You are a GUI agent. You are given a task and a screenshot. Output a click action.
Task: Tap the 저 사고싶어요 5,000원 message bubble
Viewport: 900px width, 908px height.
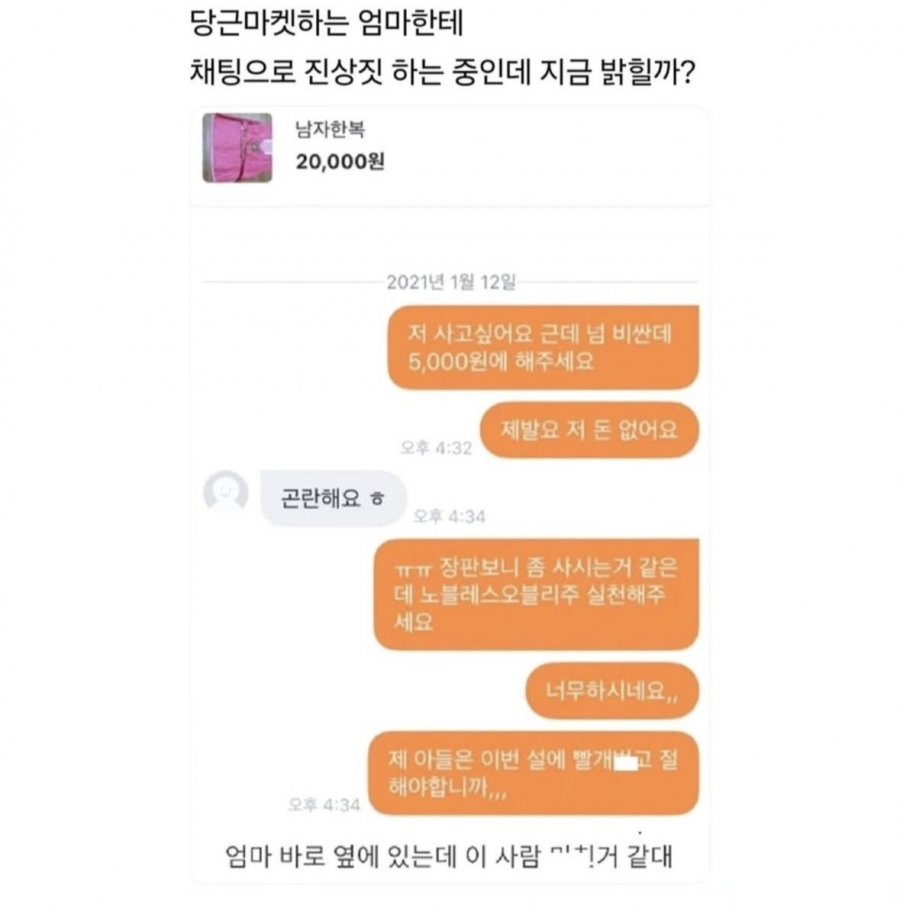pyautogui.click(x=543, y=347)
